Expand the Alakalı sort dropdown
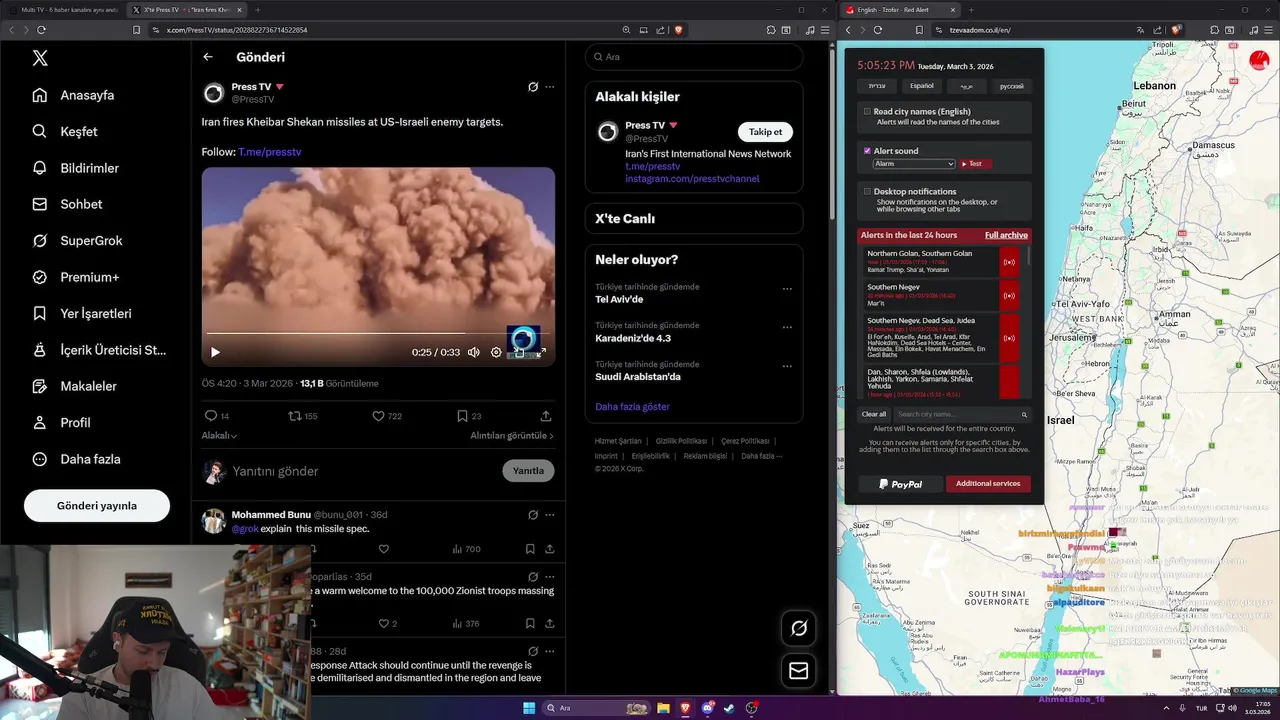 coord(219,436)
